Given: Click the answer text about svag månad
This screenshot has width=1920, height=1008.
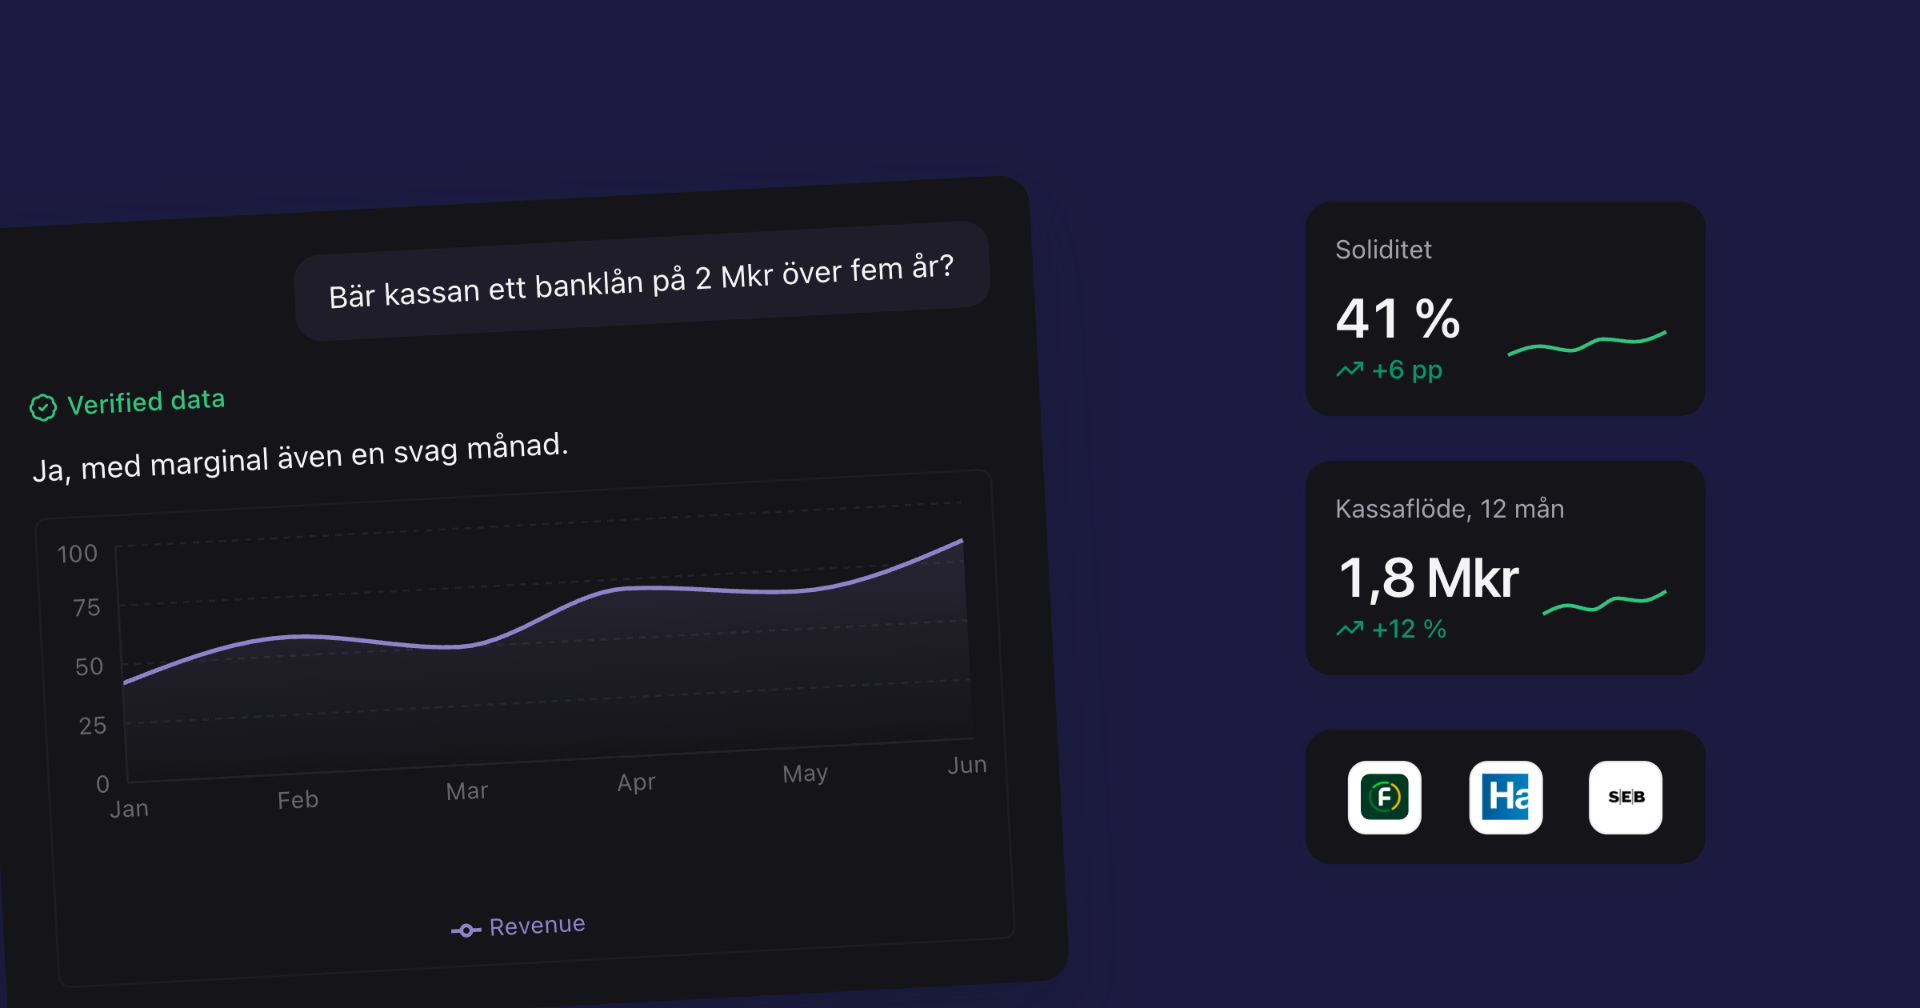Looking at the screenshot, I should coord(300,458).
